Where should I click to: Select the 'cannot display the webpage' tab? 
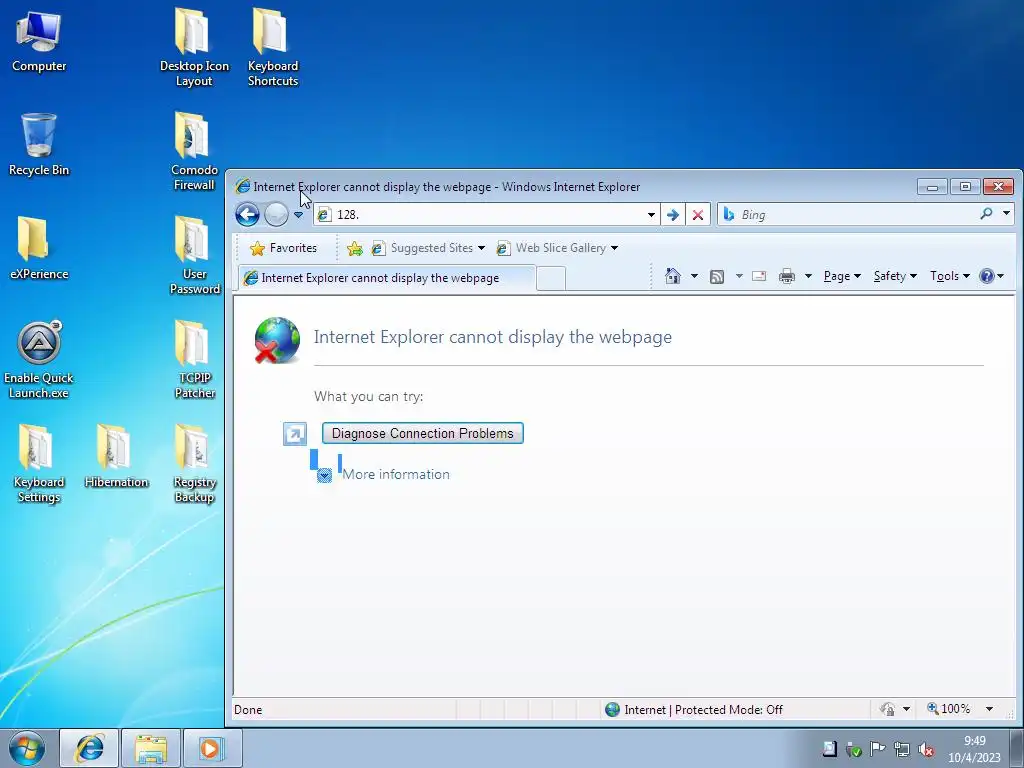[x=387, y=278]
